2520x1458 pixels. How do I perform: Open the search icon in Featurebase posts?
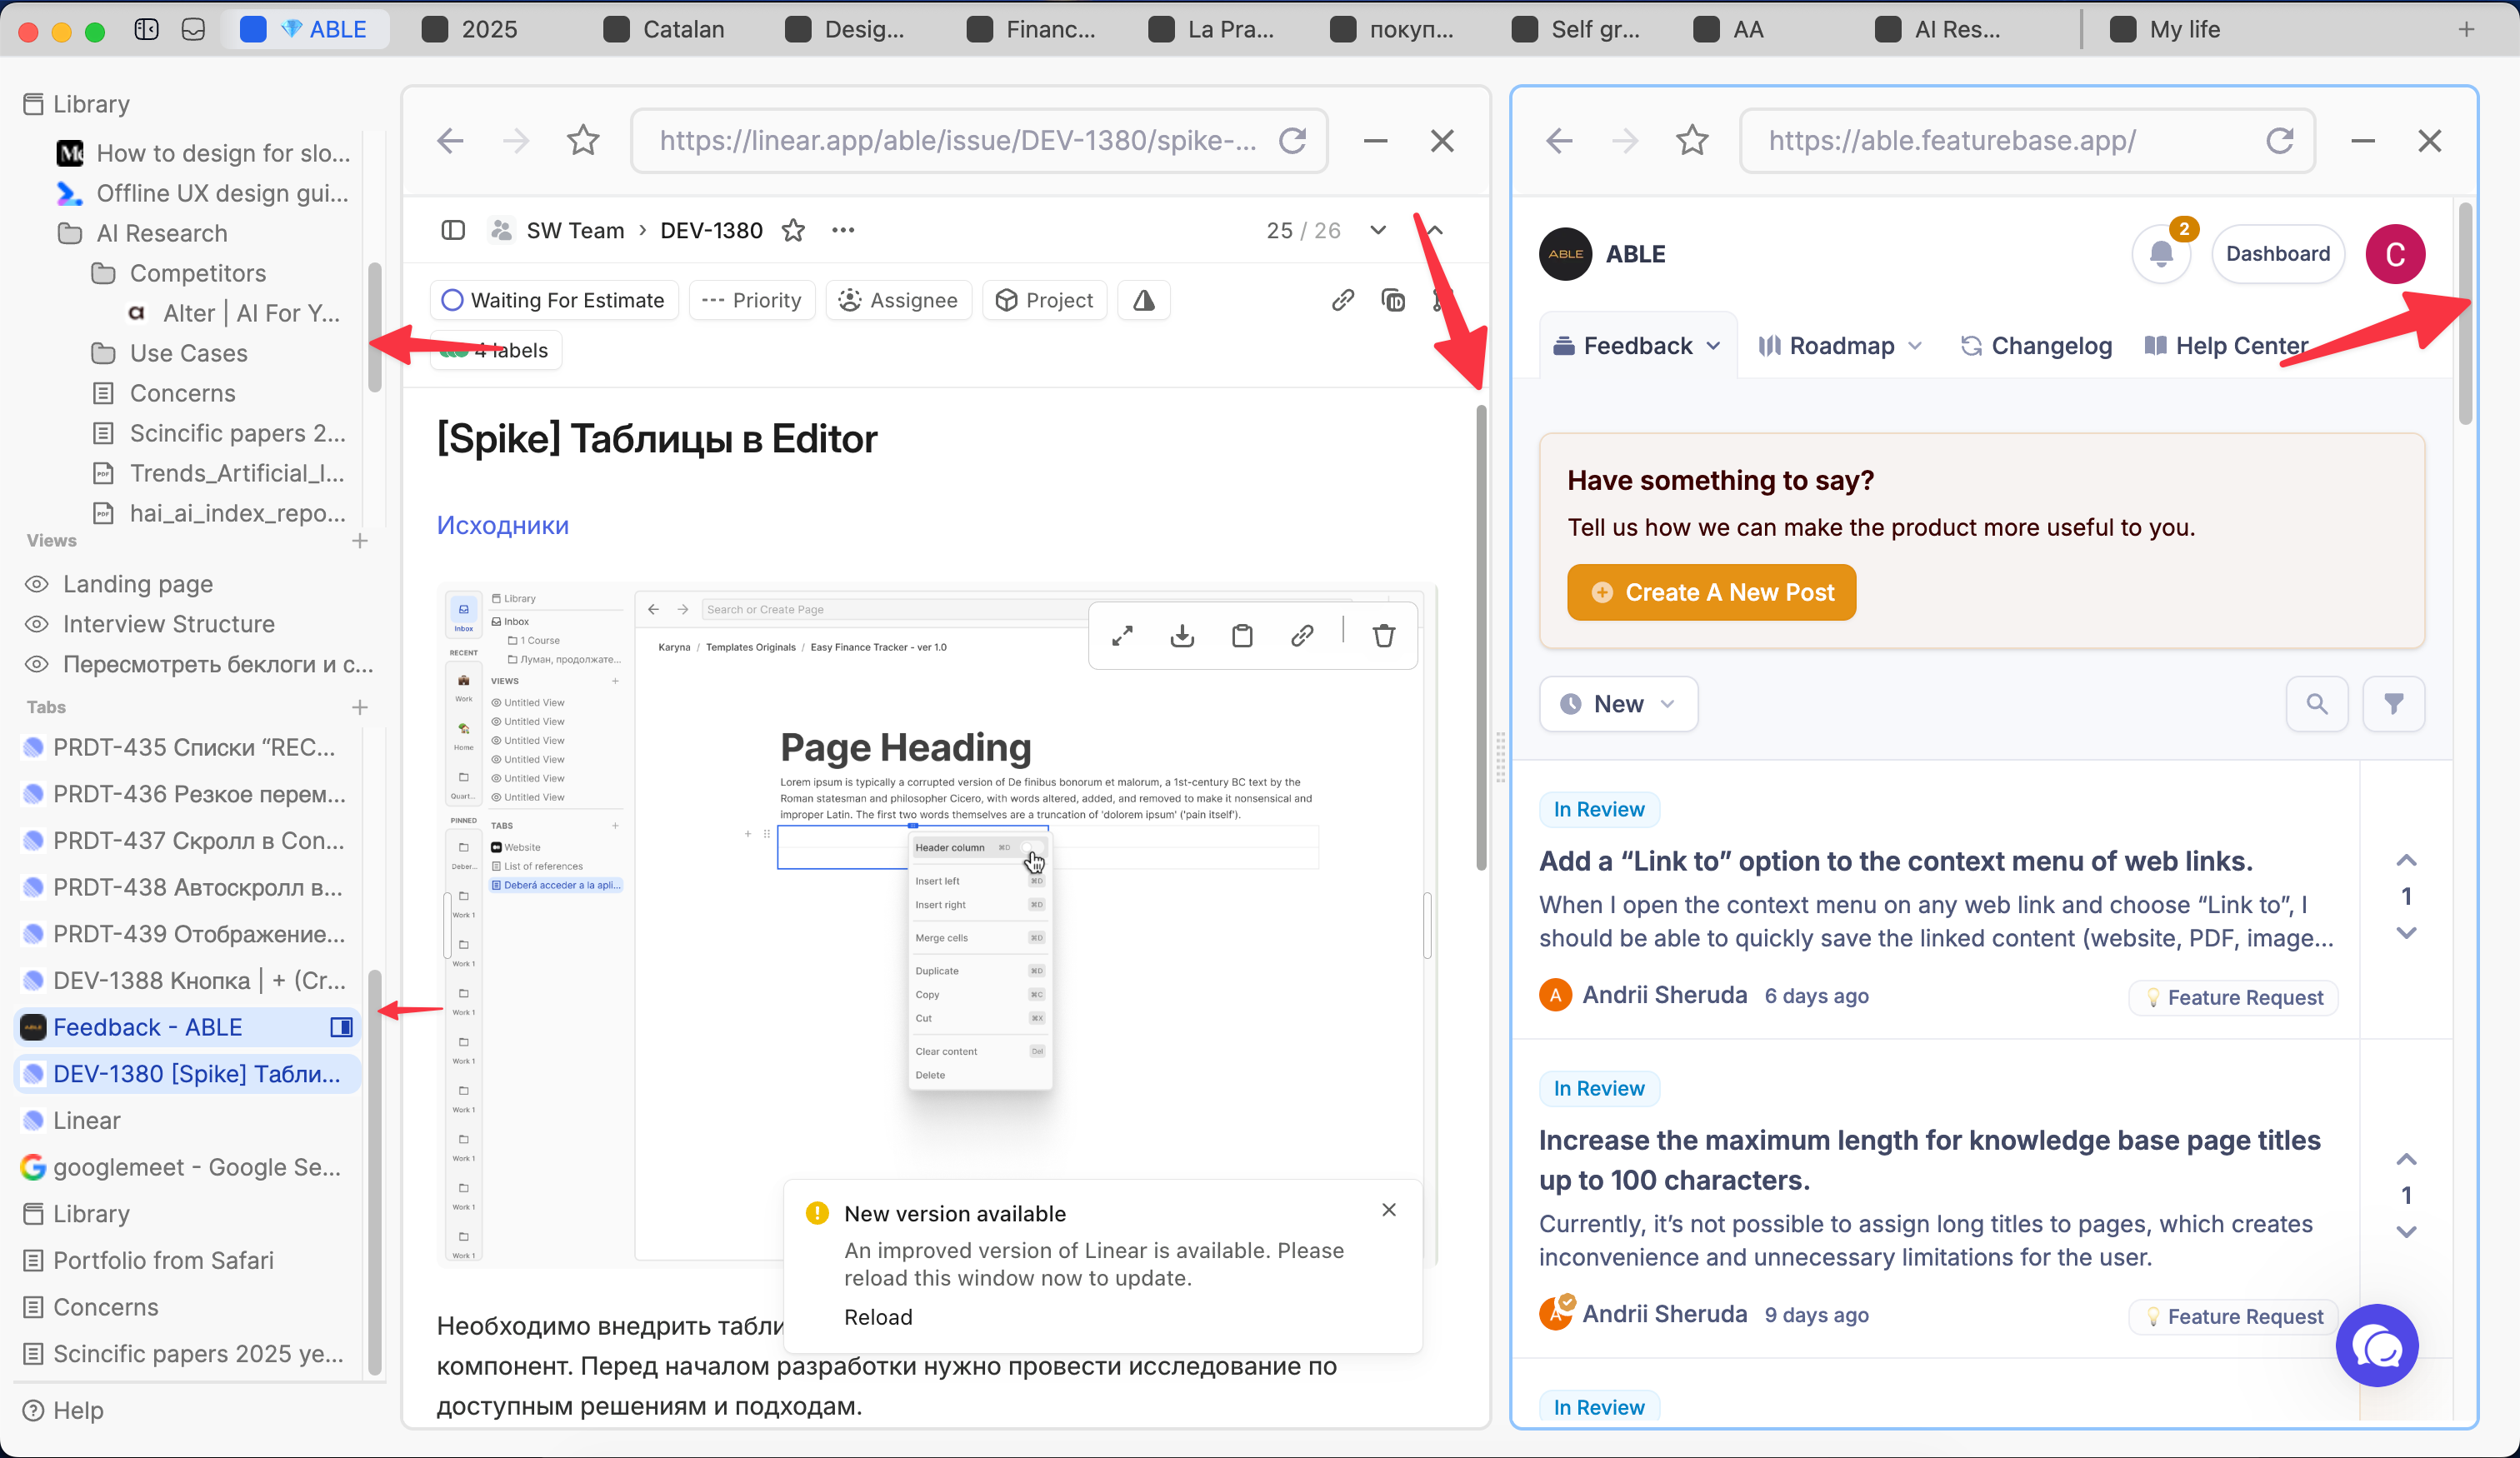[2317, 704]
